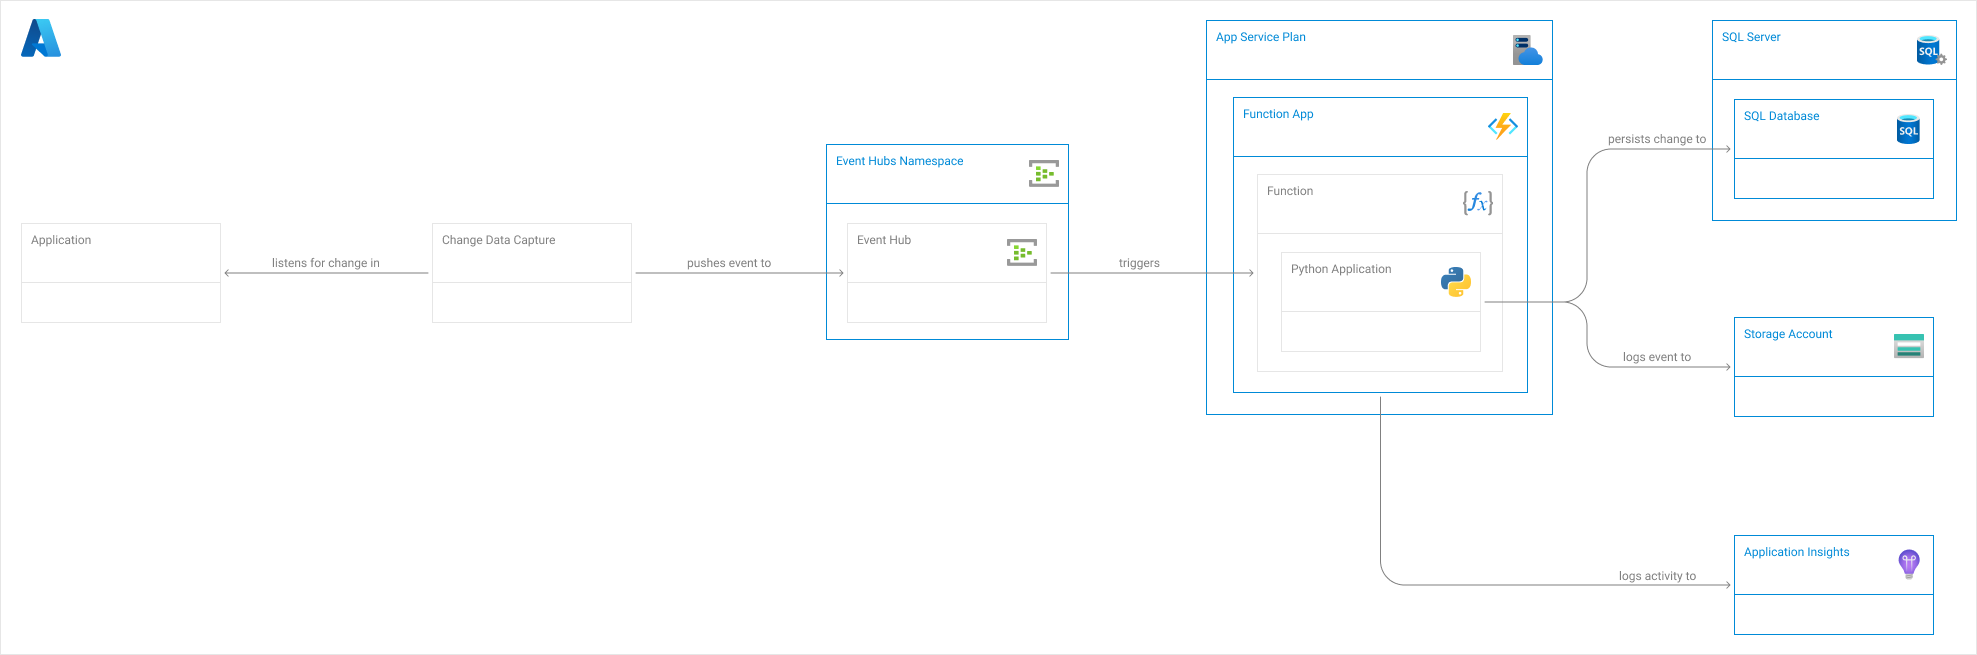Screen dimensions: 1977x655
Task: Select the Application node label
Action: tap(61, 240)
